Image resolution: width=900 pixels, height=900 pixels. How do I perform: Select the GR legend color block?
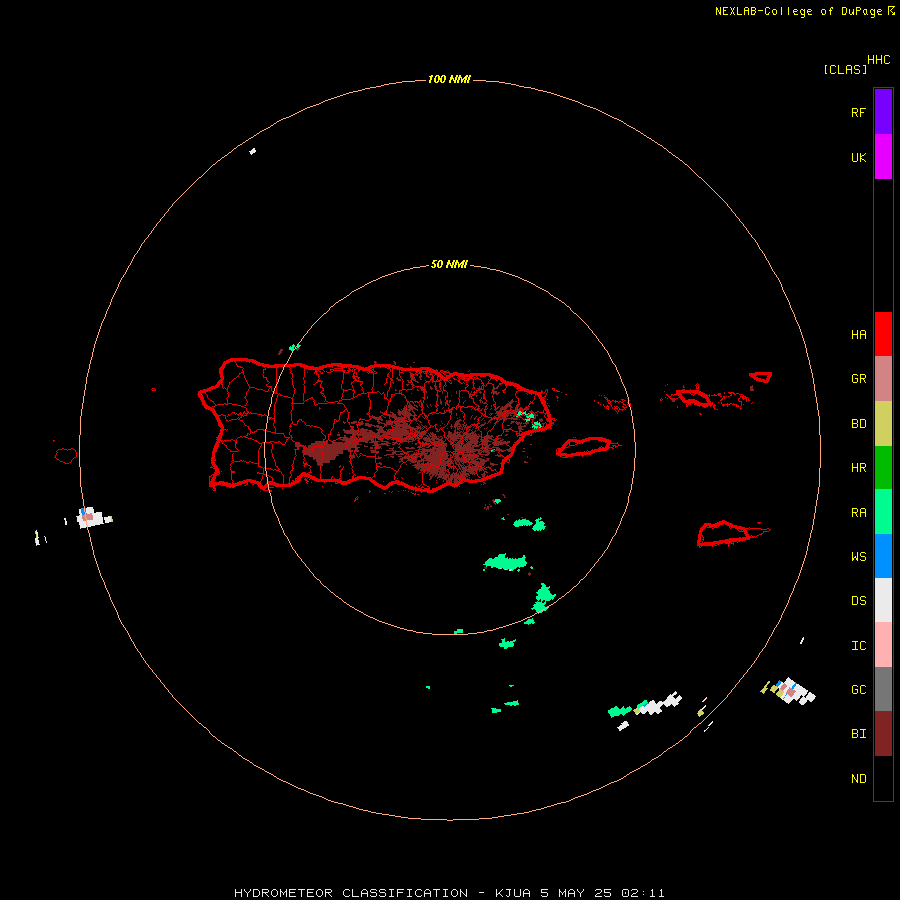tap(883, 379)
